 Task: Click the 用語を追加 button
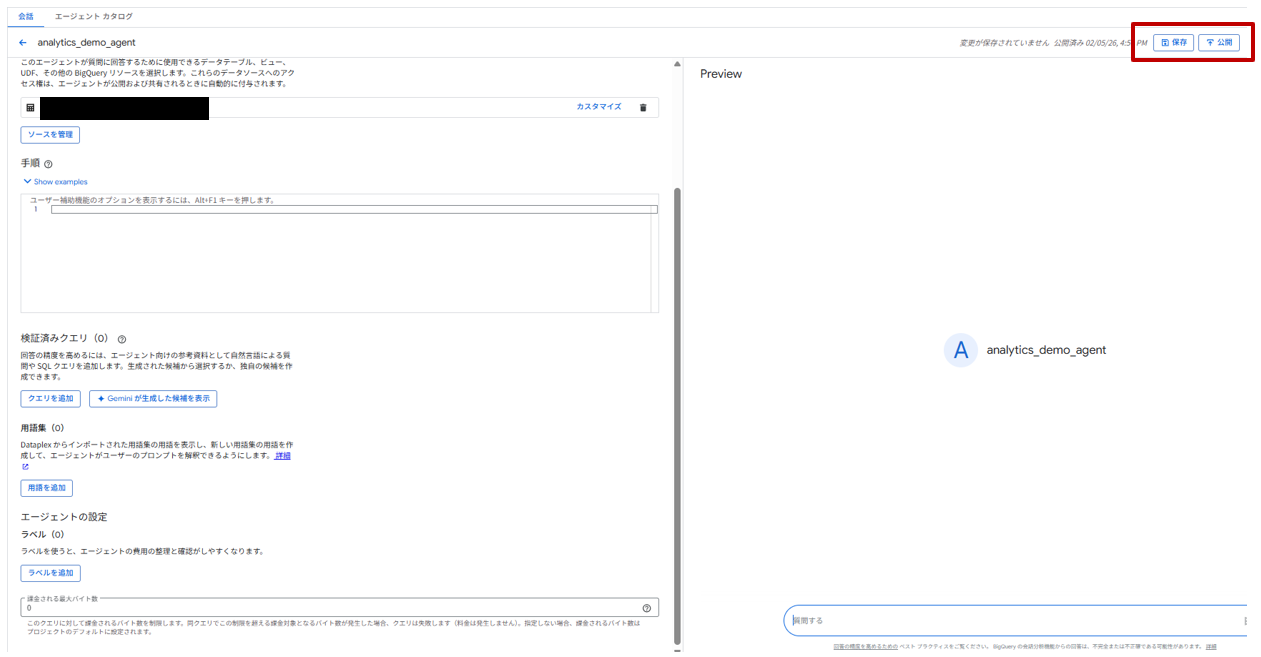(47, 488)
